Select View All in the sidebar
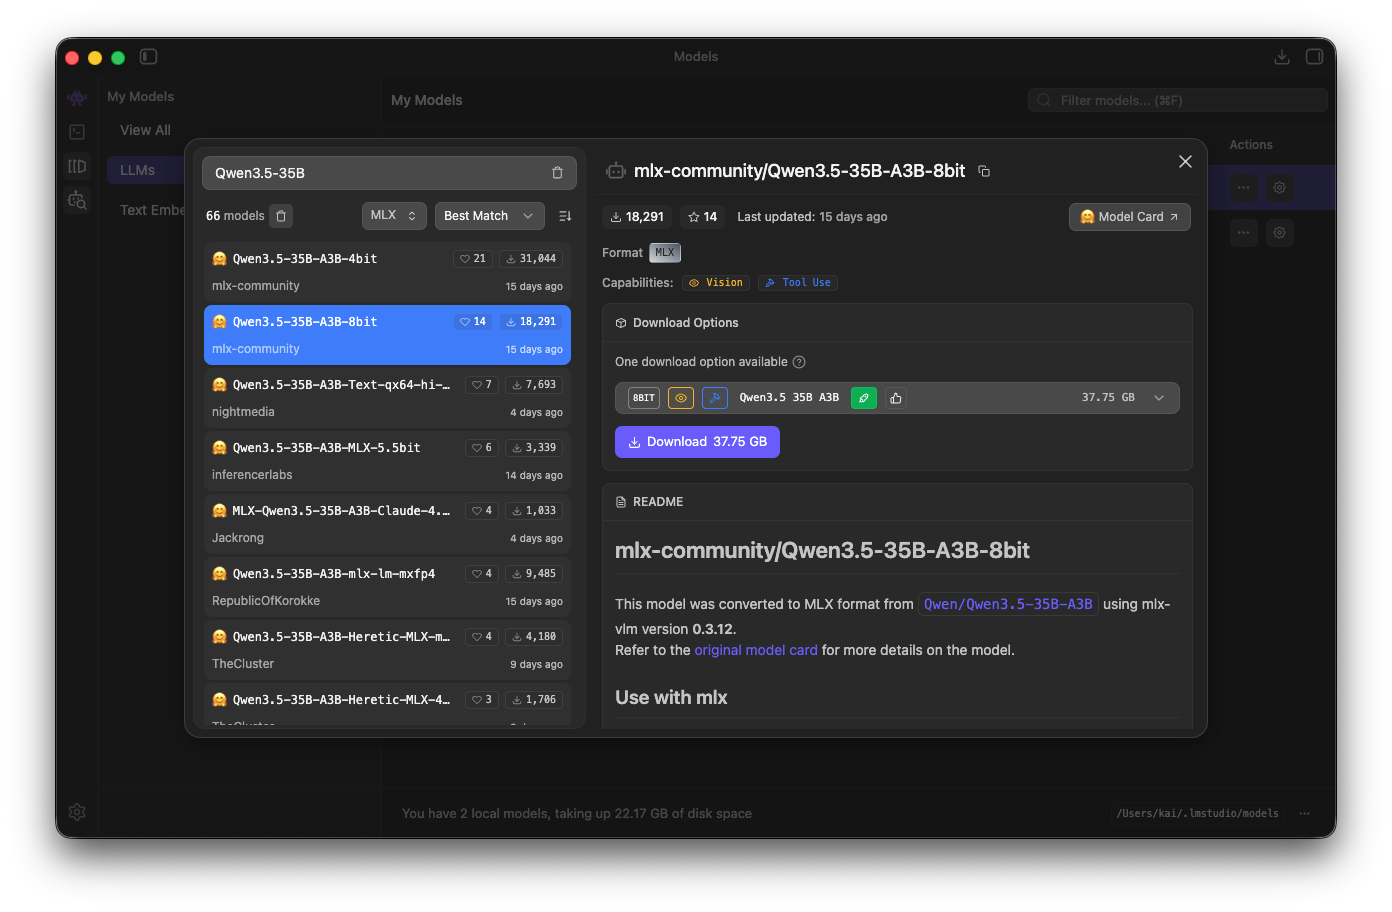 pyautogui.click(x=145, y=130)
